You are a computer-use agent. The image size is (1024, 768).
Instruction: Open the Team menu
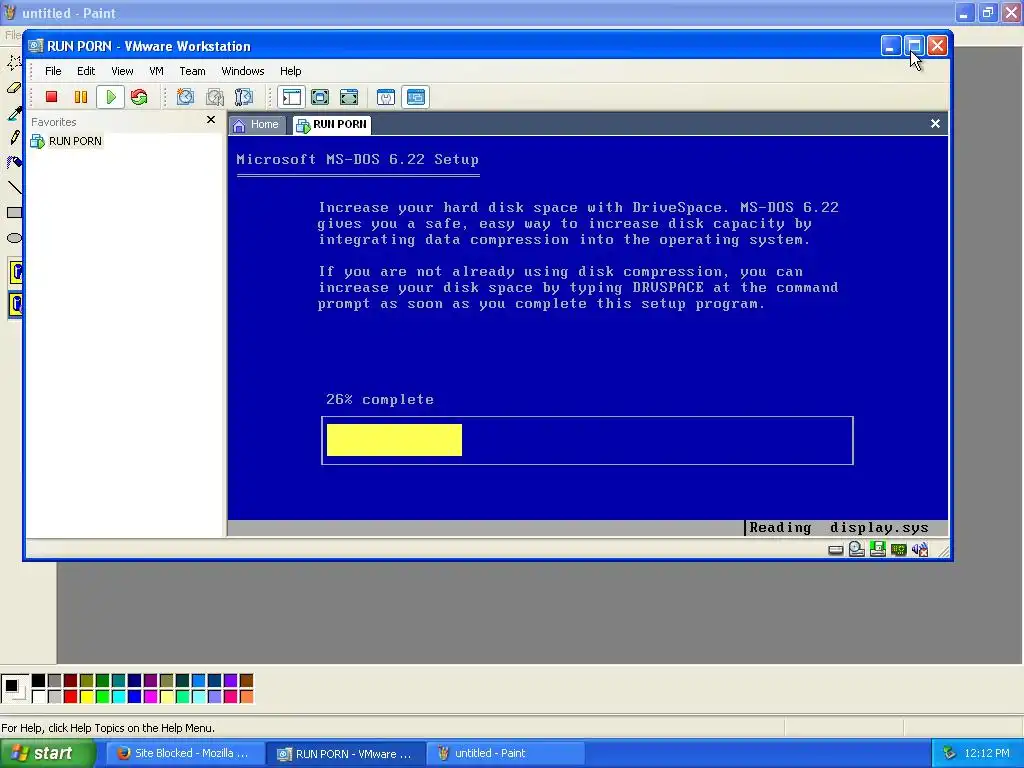pyautogui.click(x=192, y=71)
